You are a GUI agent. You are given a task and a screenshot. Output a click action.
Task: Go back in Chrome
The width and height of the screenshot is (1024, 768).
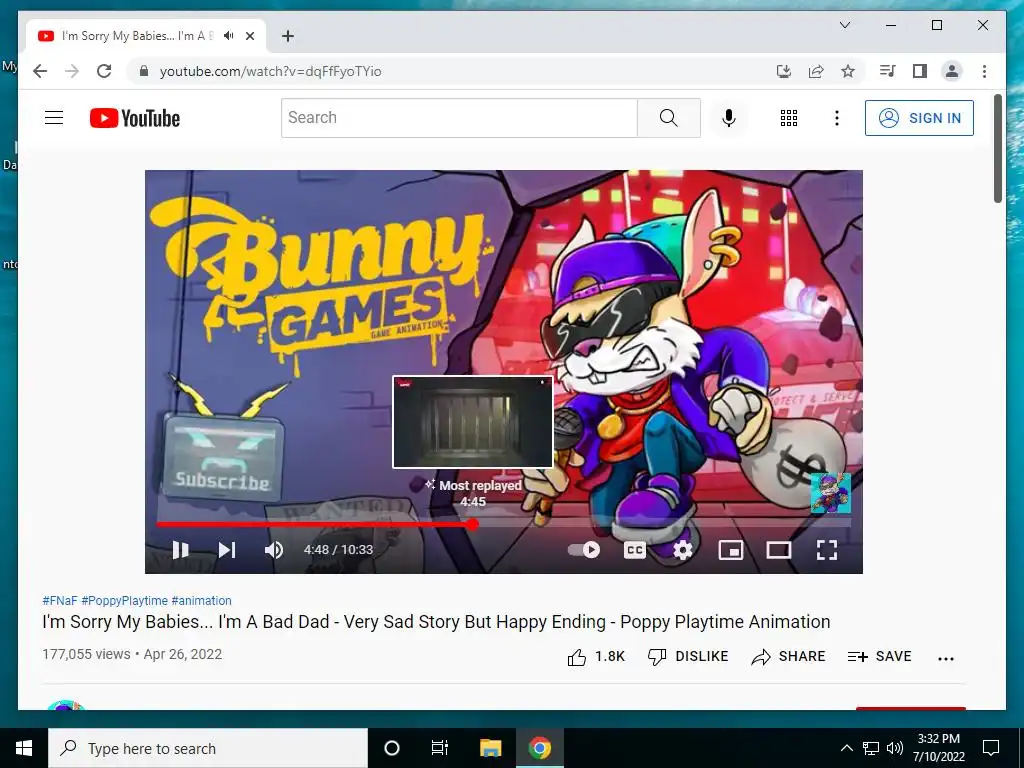tap(40, 71)
